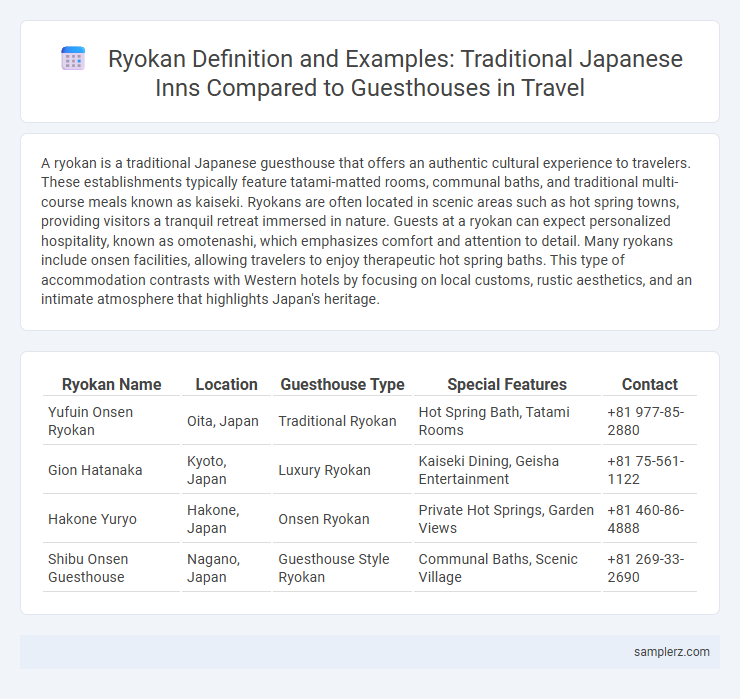Viewport: 740px width, 699px height.
Task: Click the phone number +81 269-33-2690
Action: [646, 568]
